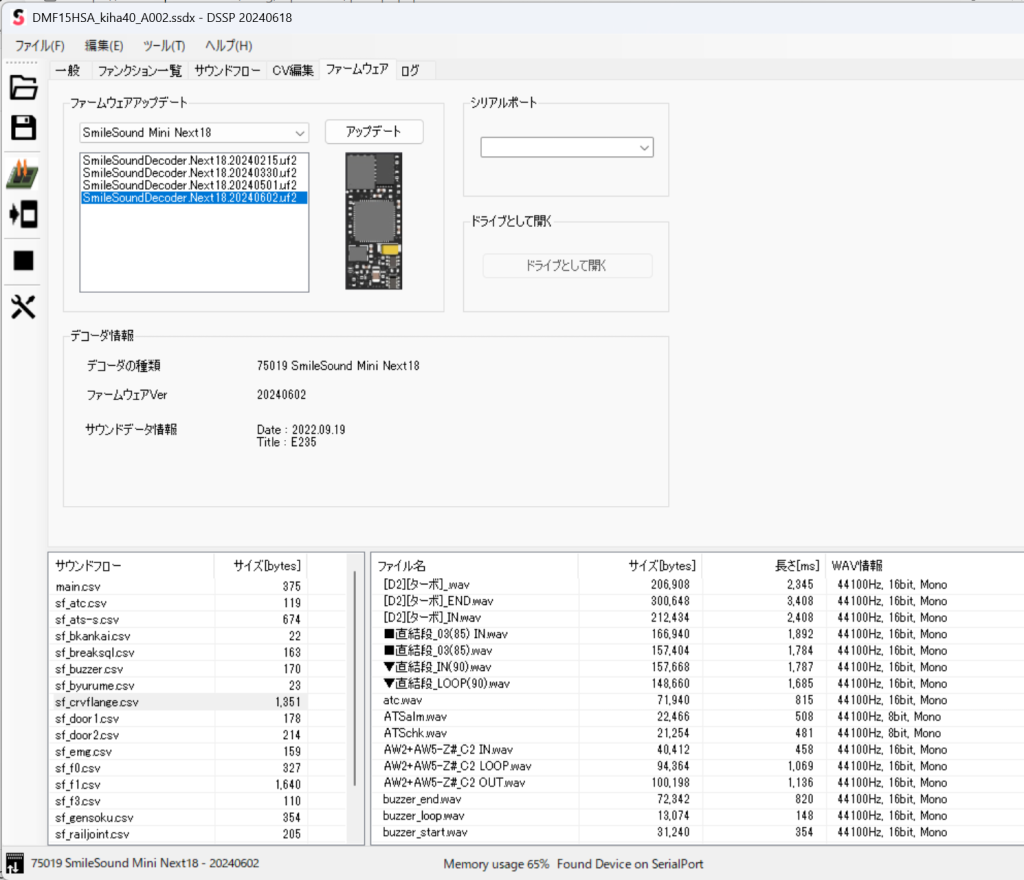Click the ドライブとして開く button

click(x=567, y=266)
